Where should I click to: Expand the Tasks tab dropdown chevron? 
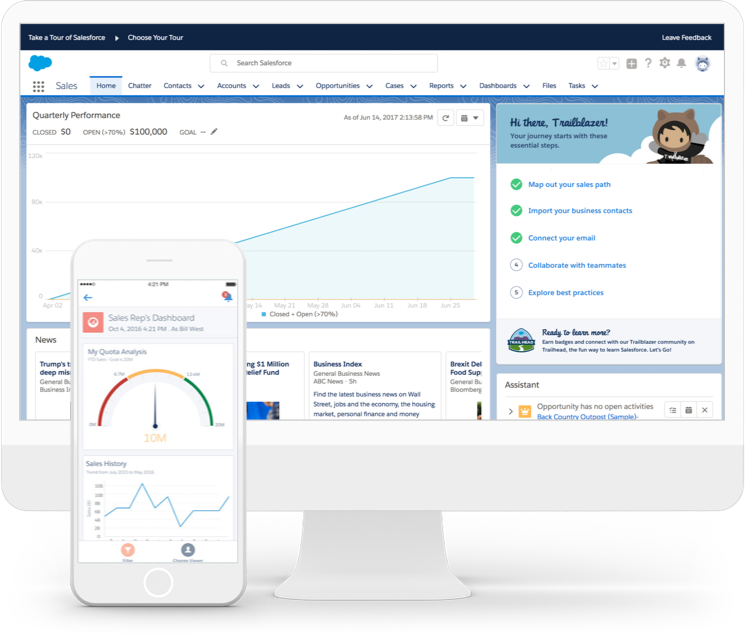click(x=594, y=86)
